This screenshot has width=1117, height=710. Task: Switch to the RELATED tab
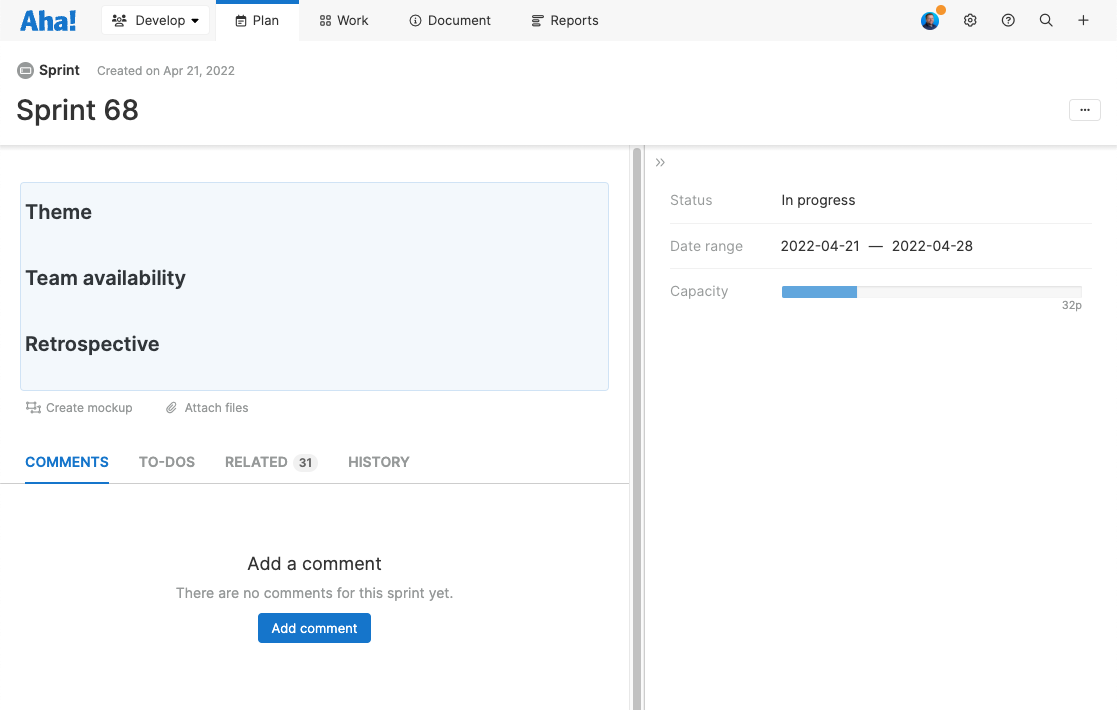257,462
